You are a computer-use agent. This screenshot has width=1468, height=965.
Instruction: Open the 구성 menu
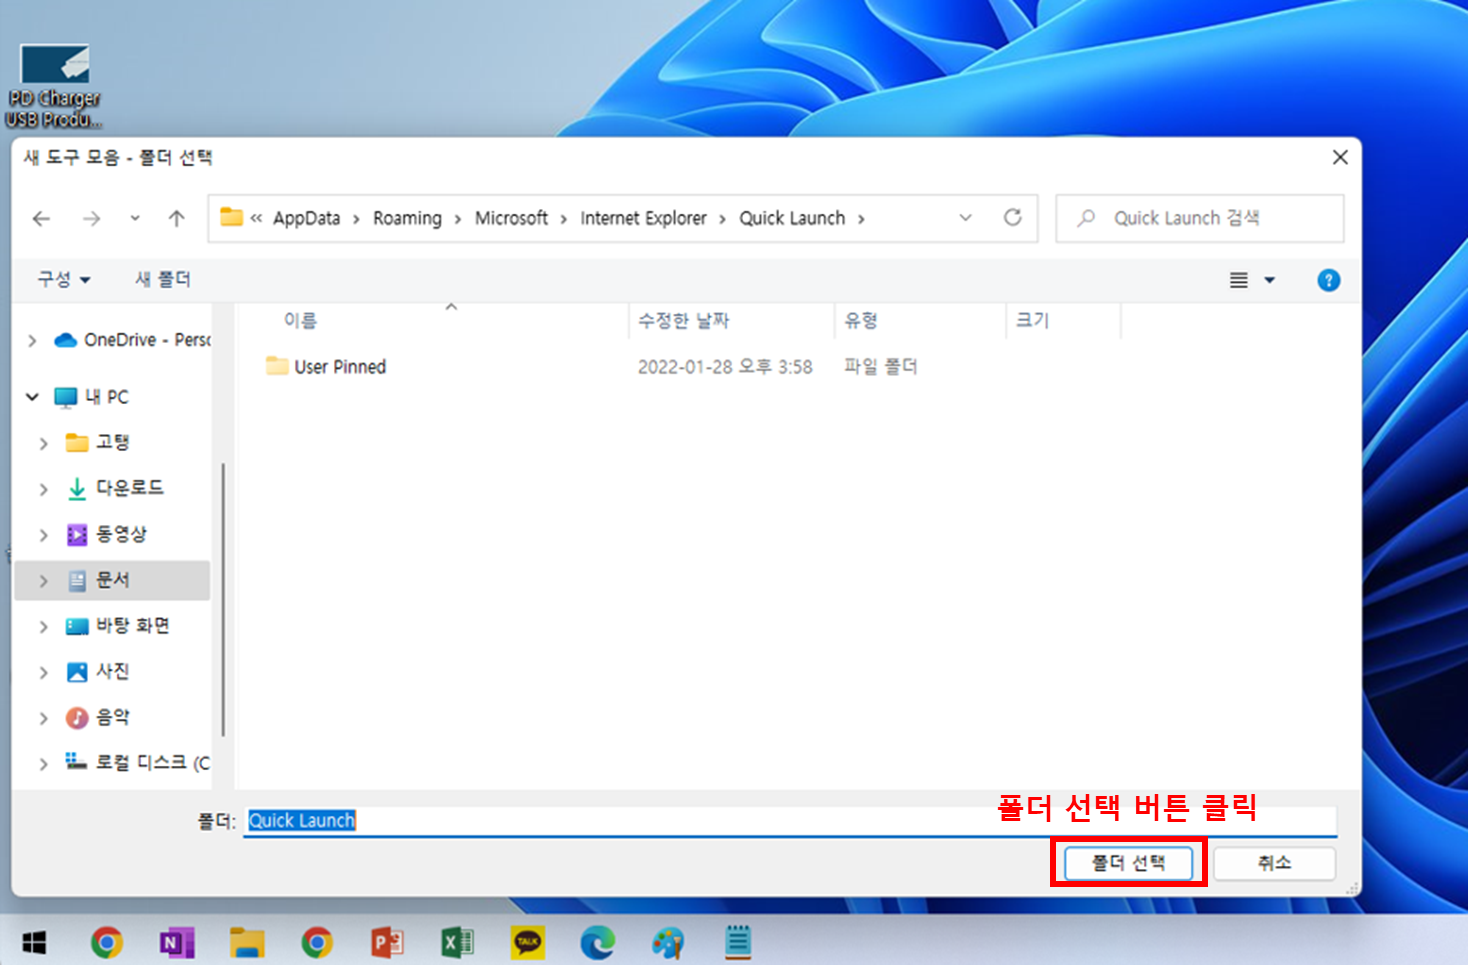64,279
